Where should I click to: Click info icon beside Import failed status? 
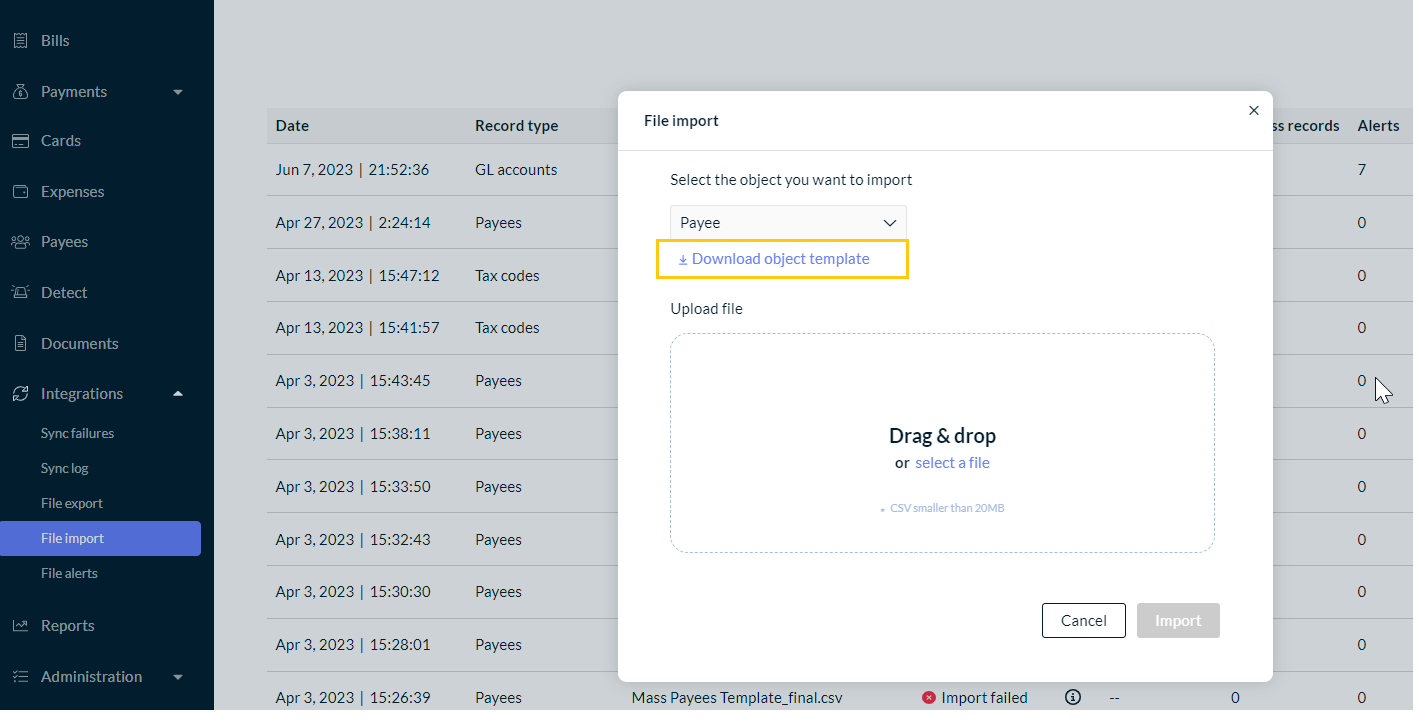(1073, 697)
